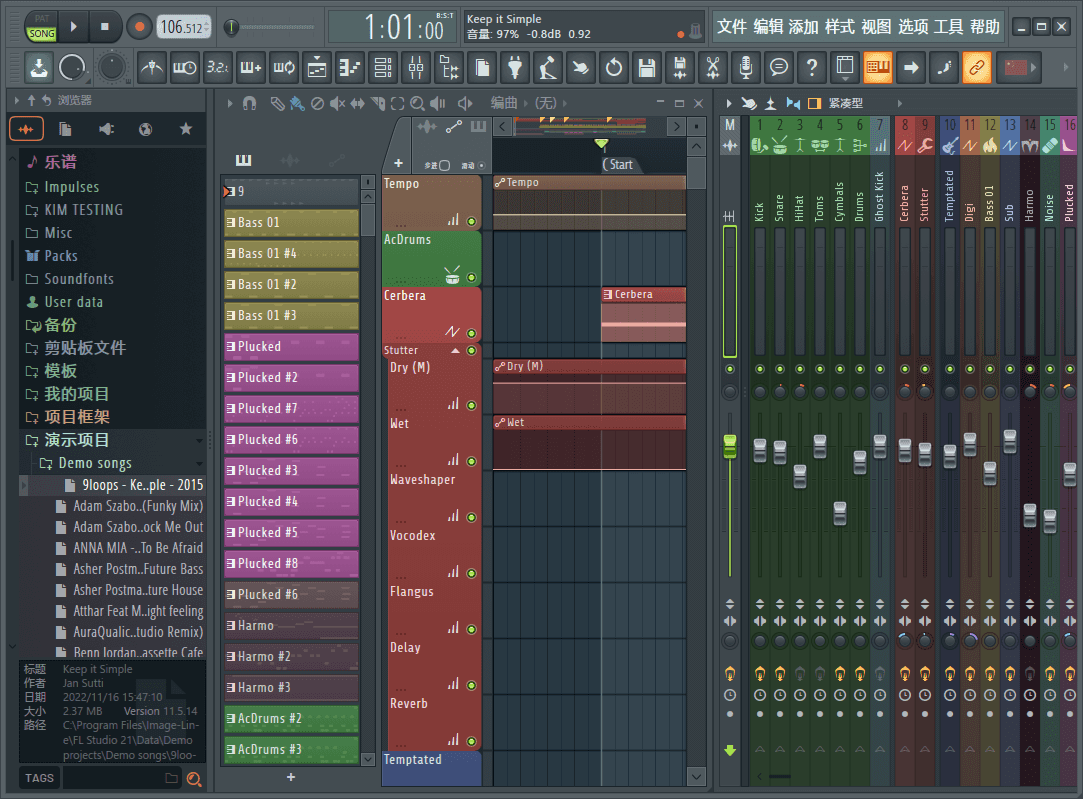Select the browser all-files tab icon
The height and width of the screenshot is (799, 1083).
point(66,129)
